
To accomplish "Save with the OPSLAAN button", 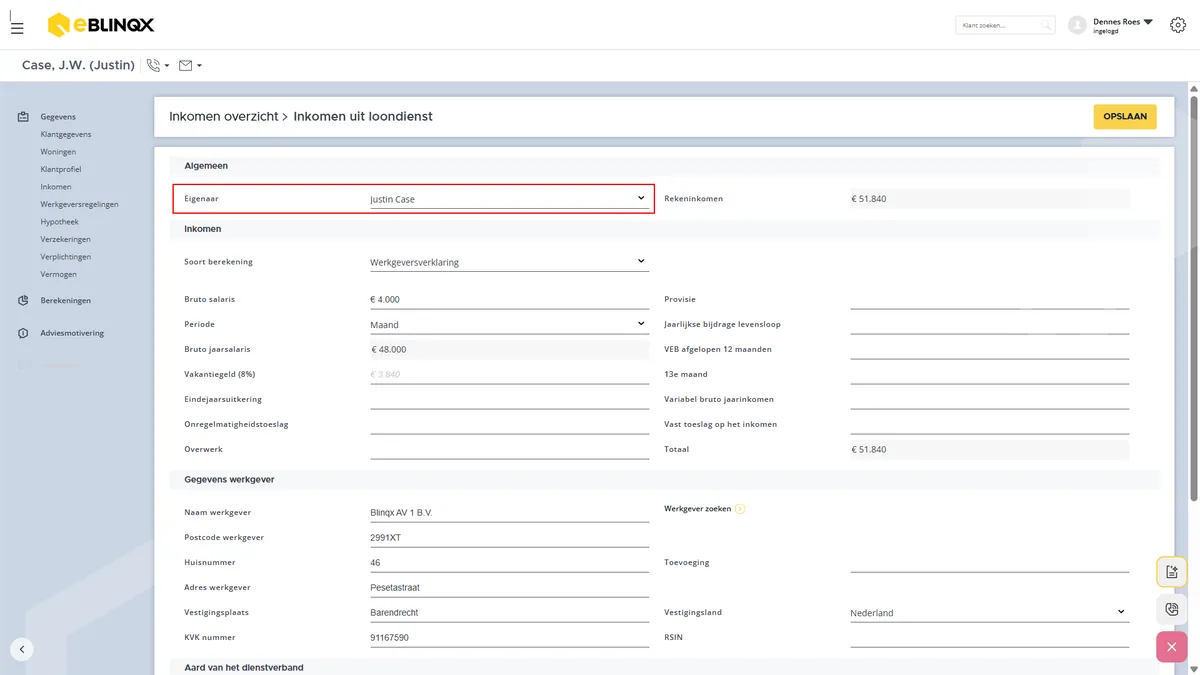I will pos(1125,117).
